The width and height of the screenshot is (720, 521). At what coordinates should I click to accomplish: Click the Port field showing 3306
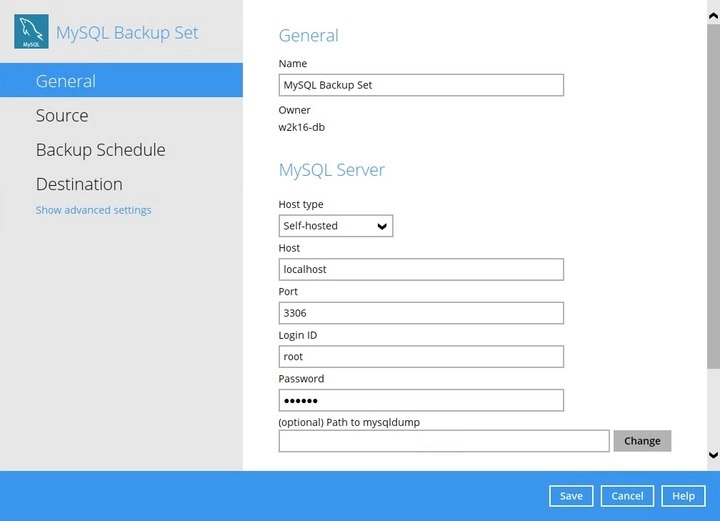coord(420,313)
